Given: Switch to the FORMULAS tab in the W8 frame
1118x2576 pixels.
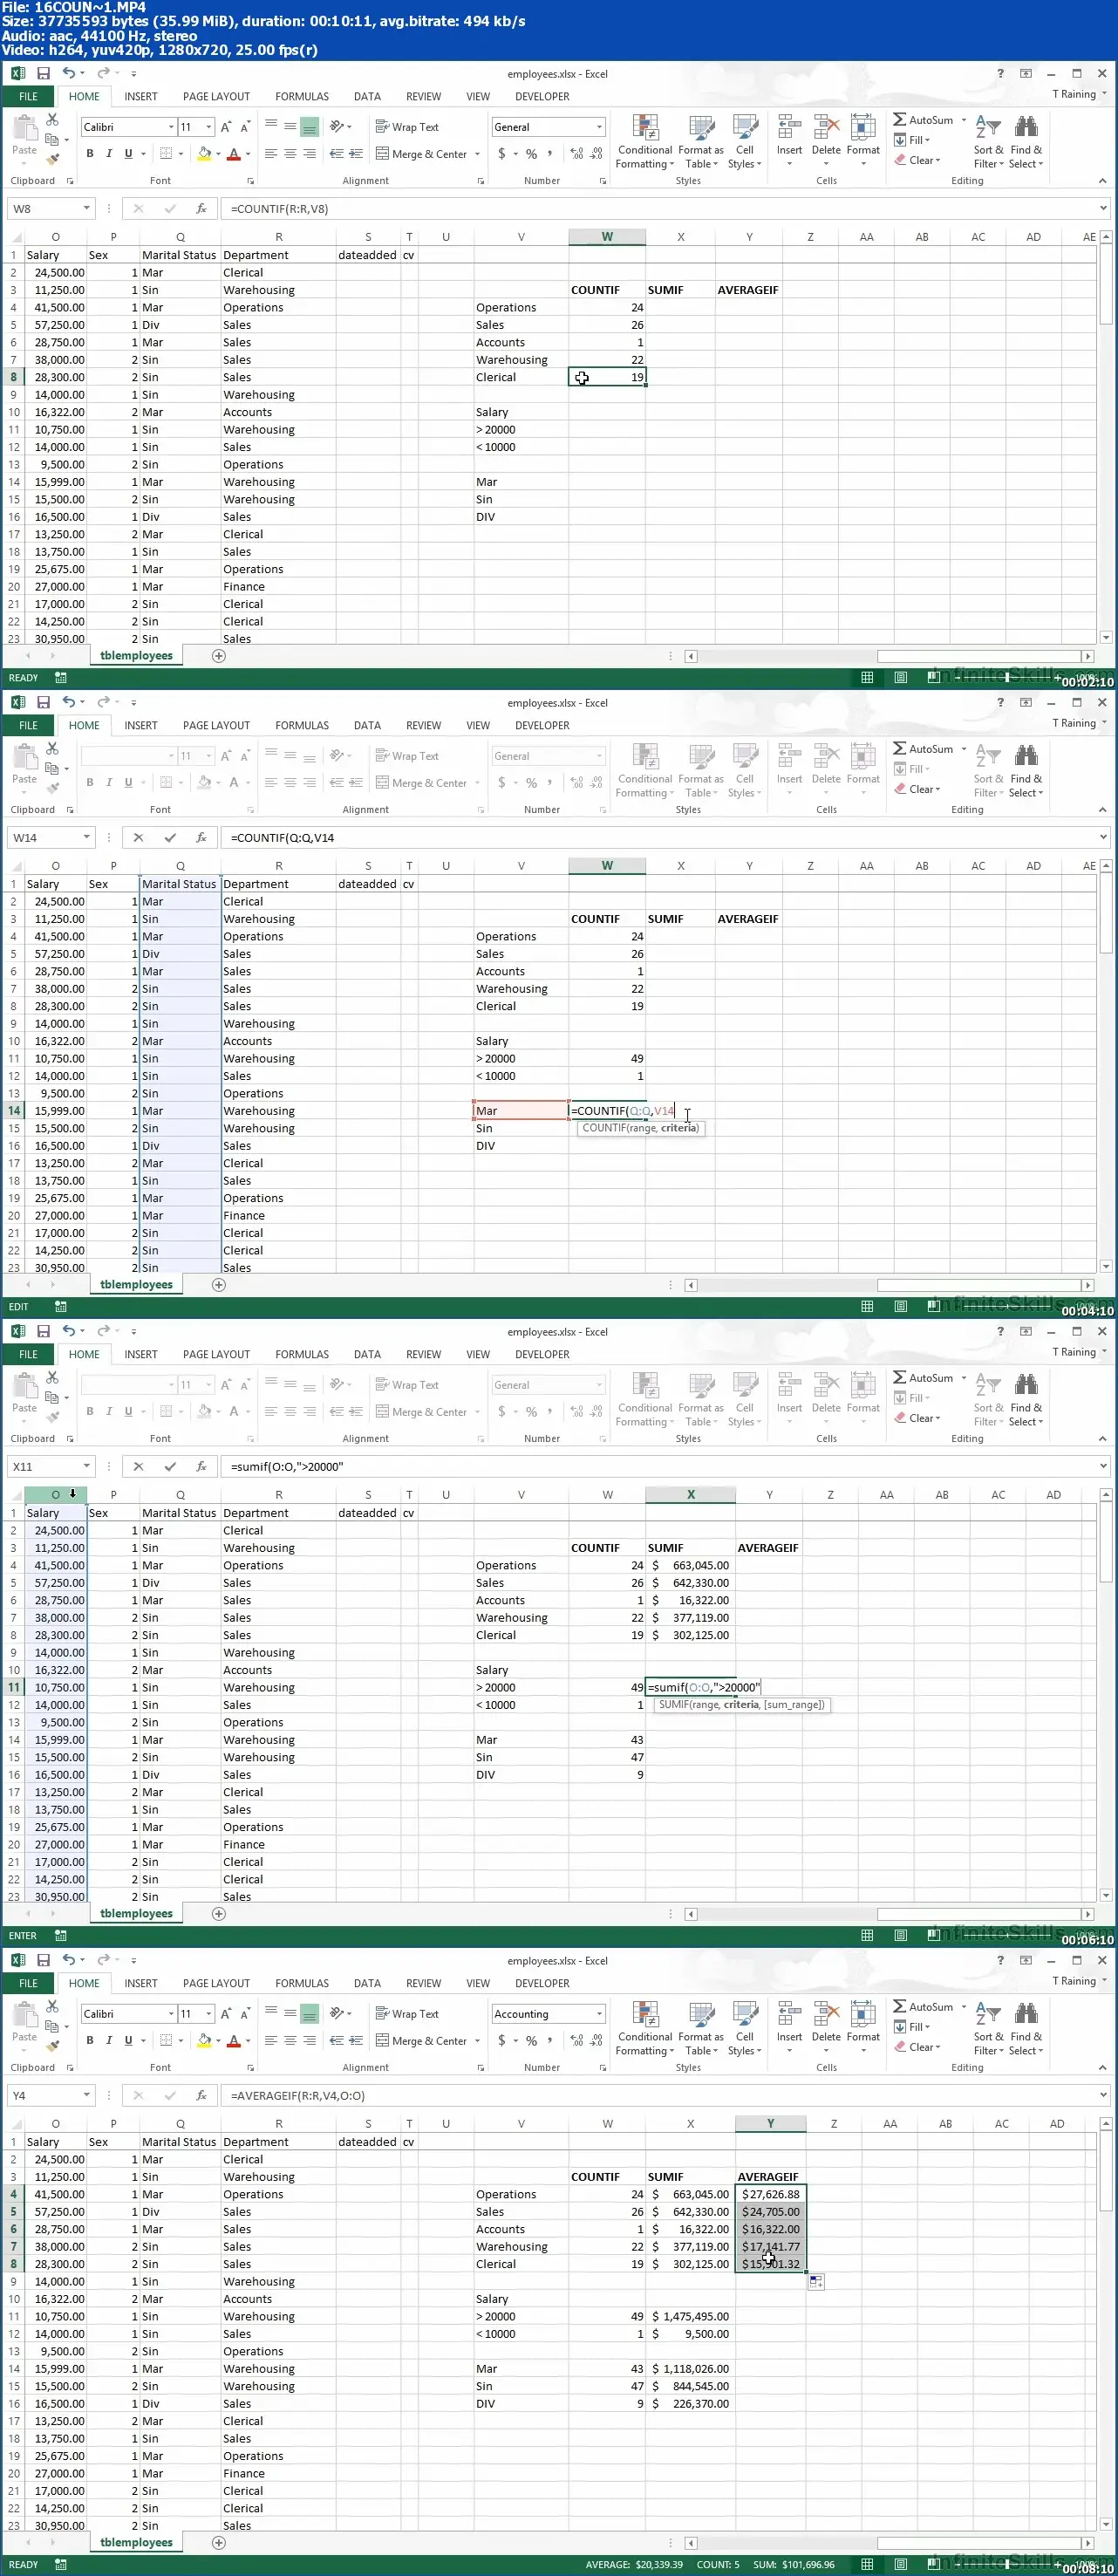Looking at the screenshot, I should click(x=302, y=97).
